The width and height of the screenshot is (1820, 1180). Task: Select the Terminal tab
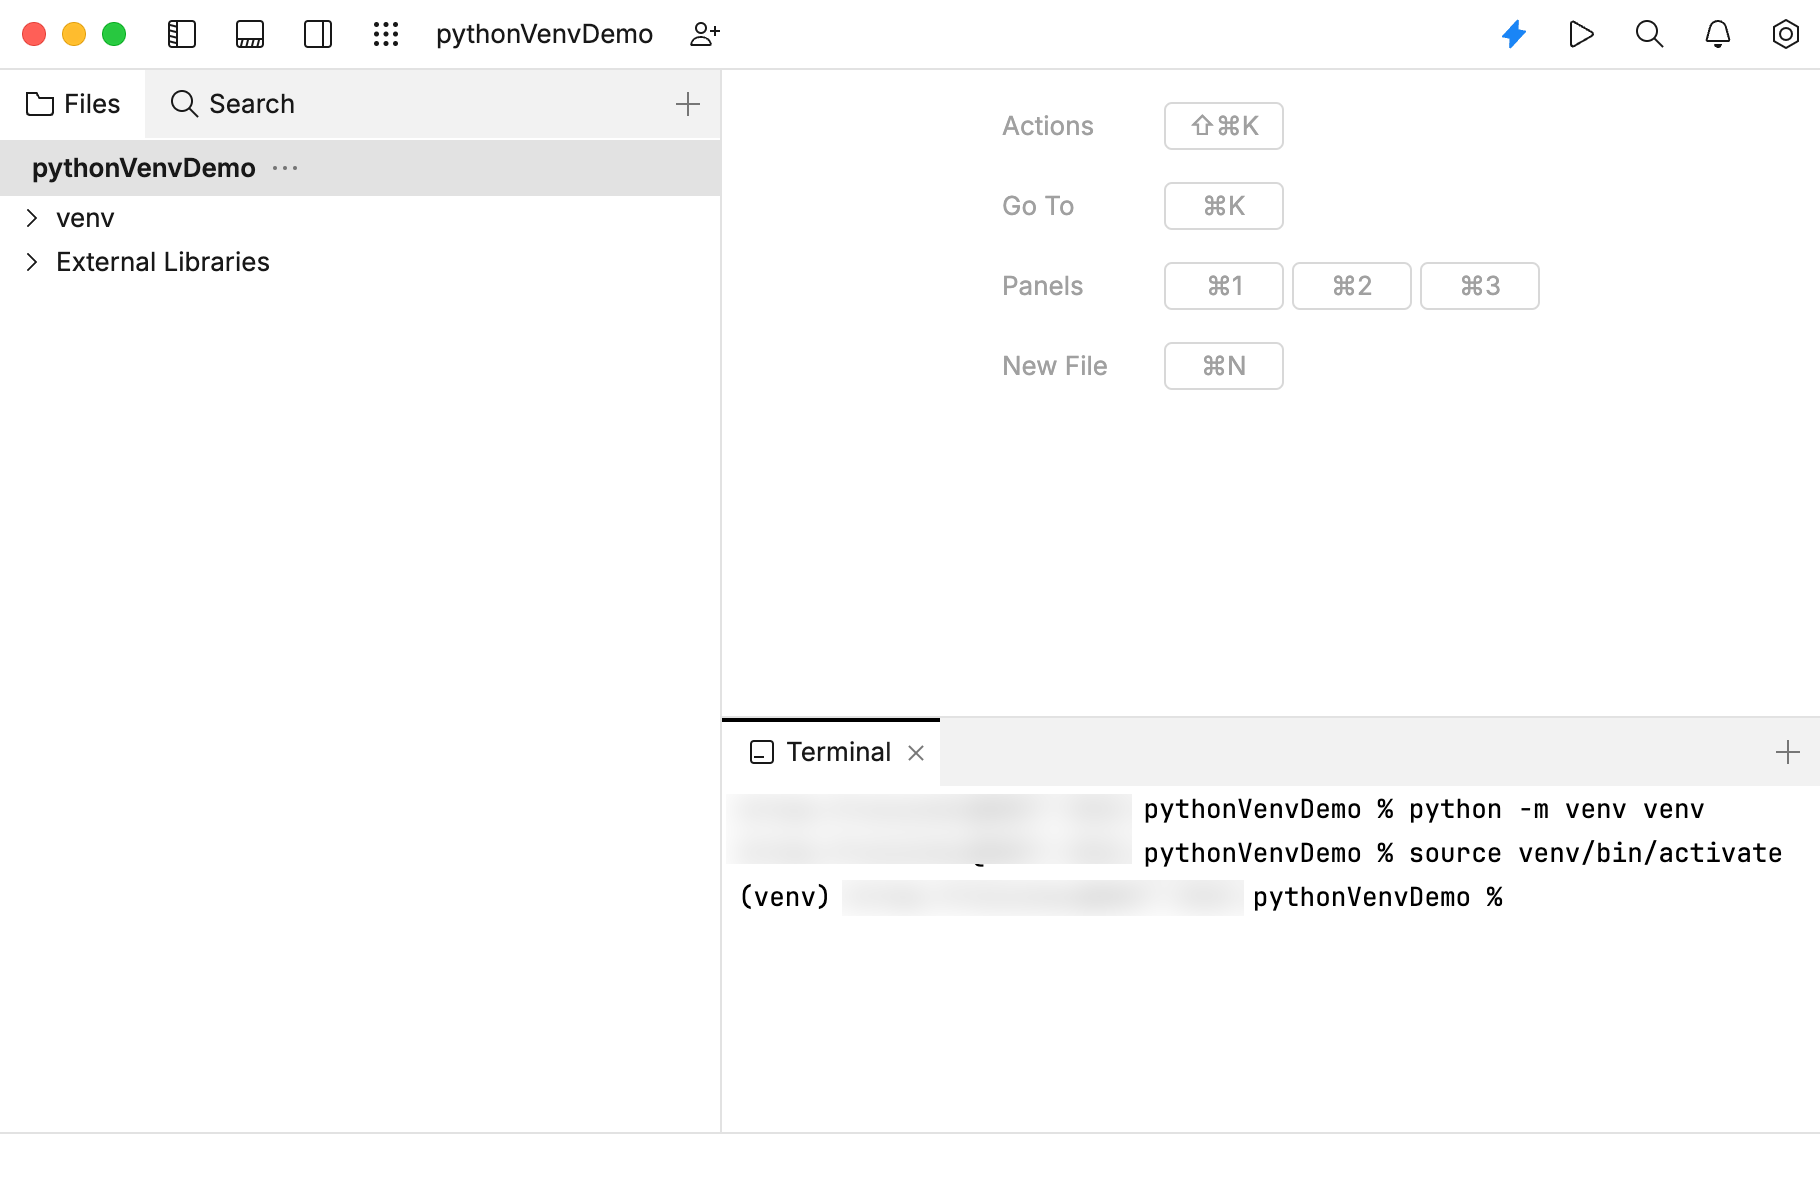click(x=838, y=752)
